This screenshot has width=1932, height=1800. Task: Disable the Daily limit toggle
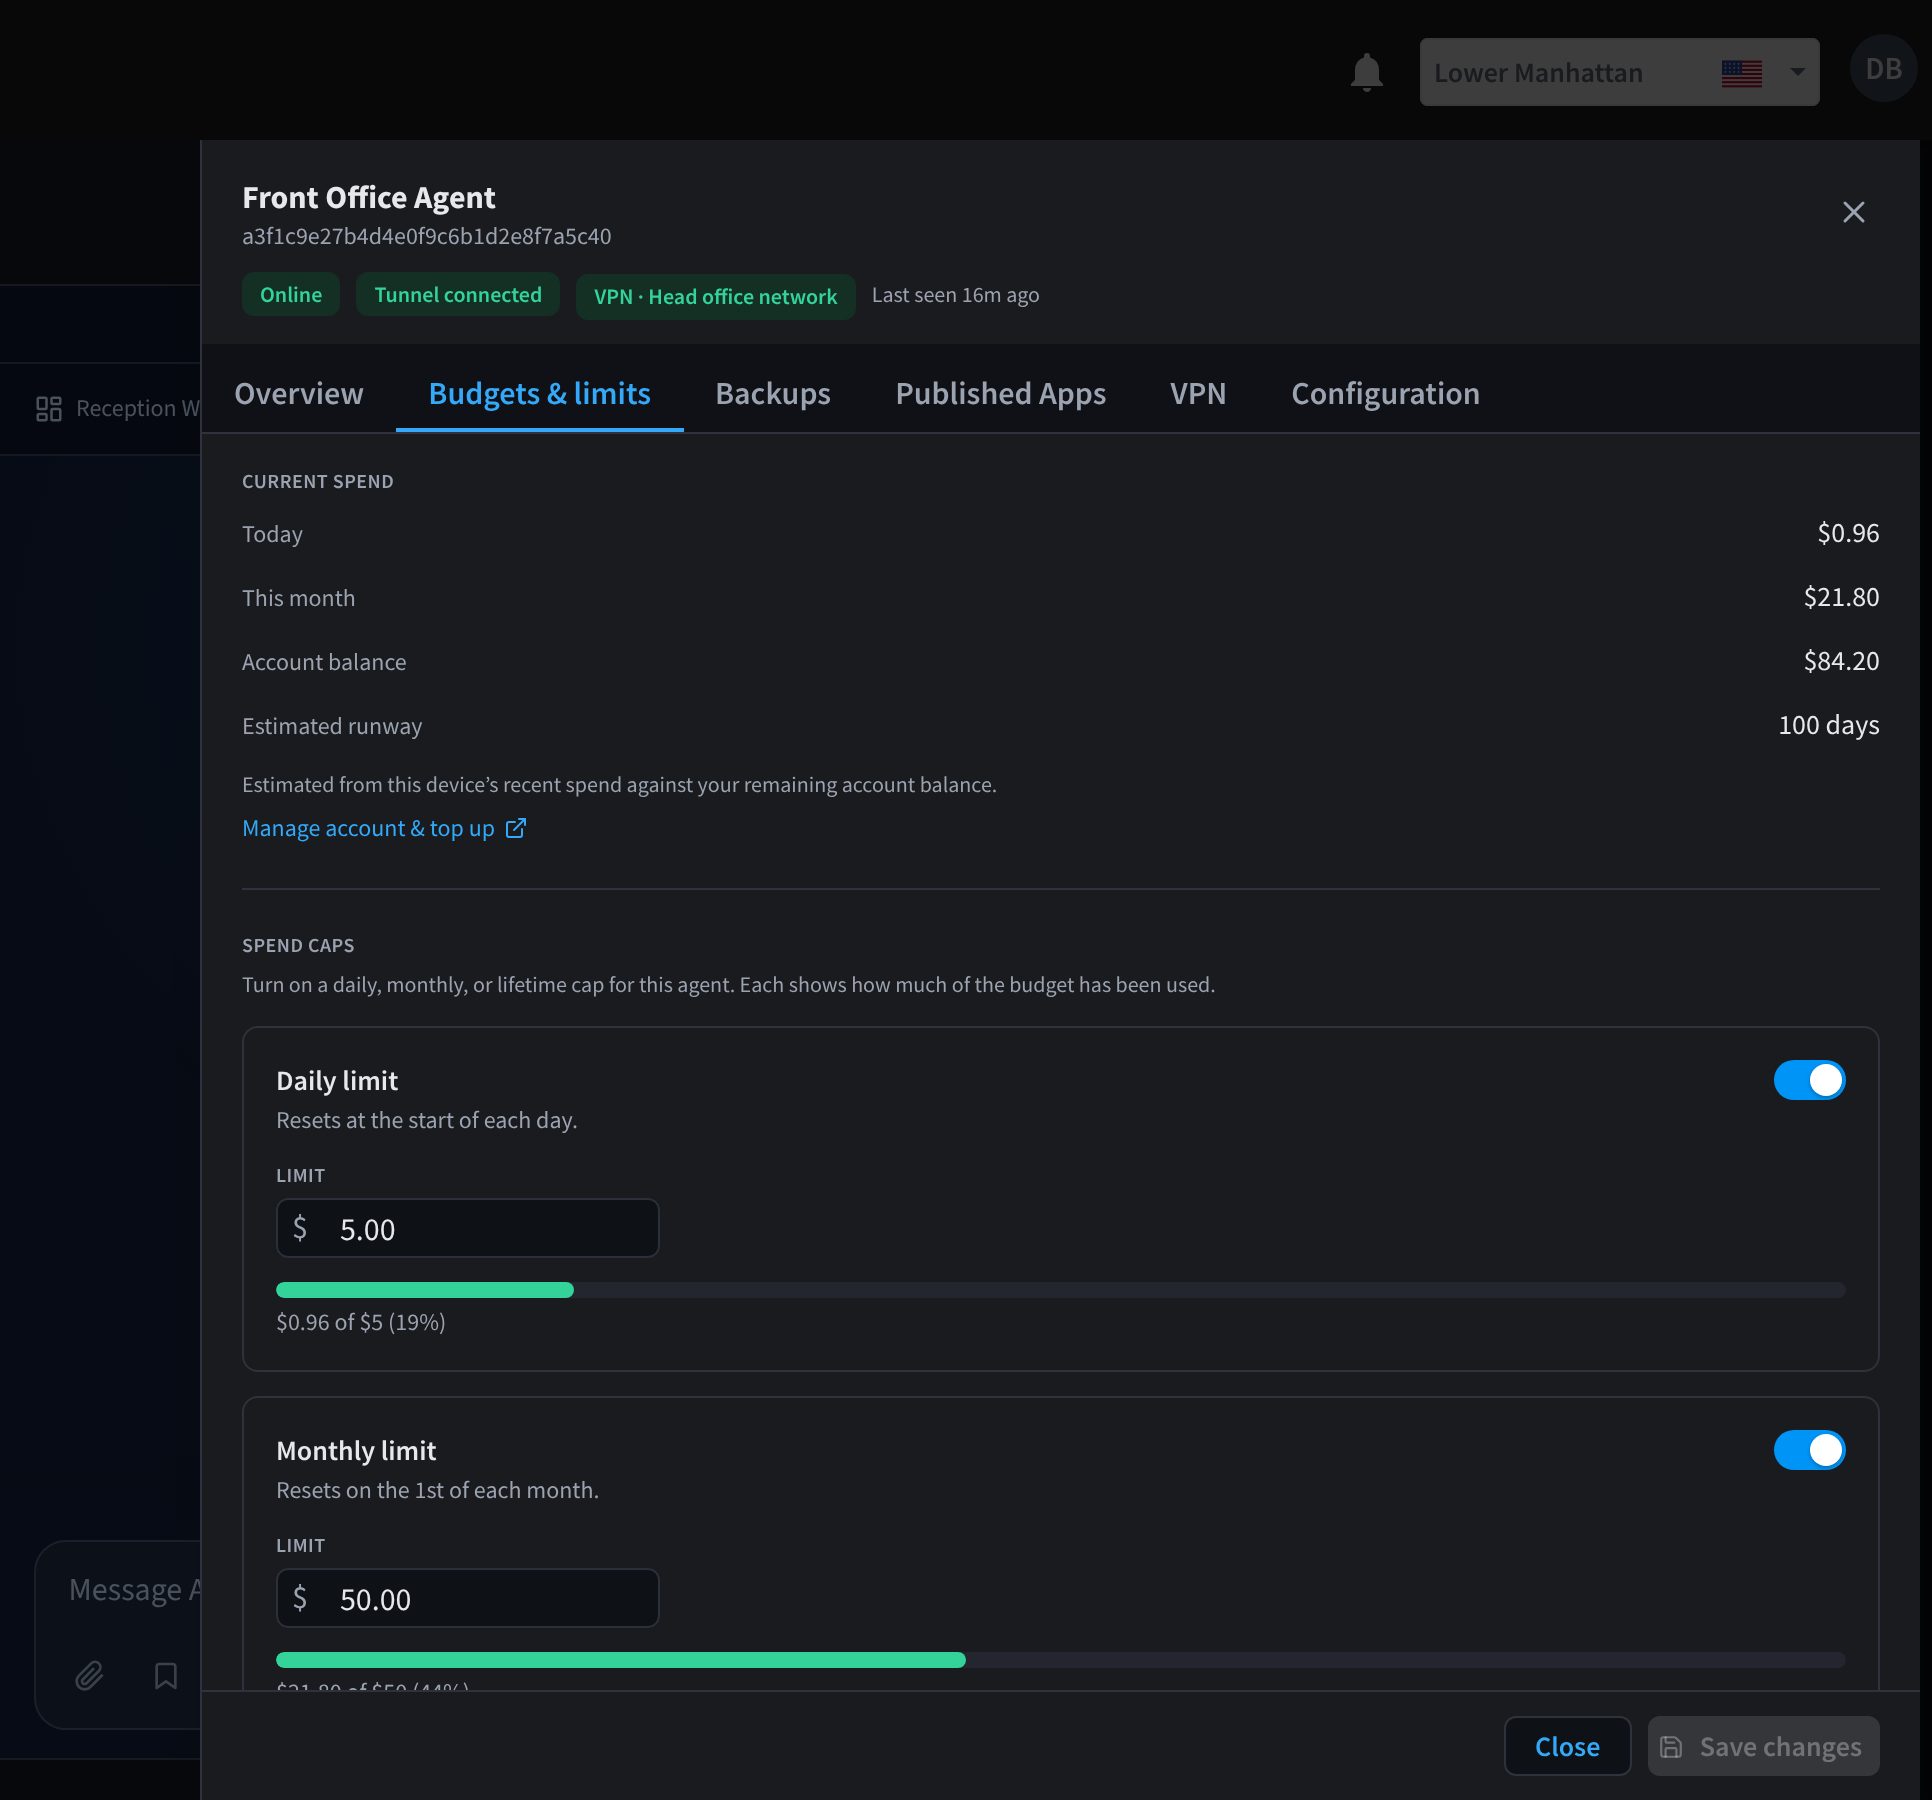point(1809,1080)
